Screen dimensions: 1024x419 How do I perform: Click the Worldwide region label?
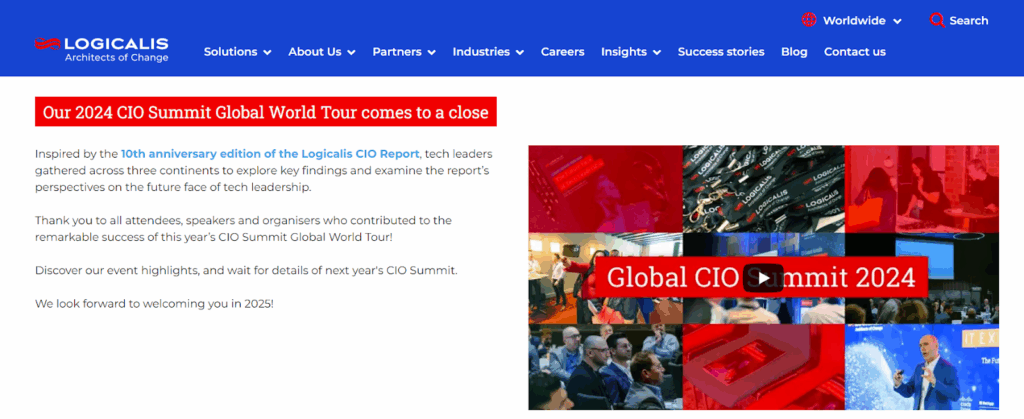point(854,21)
